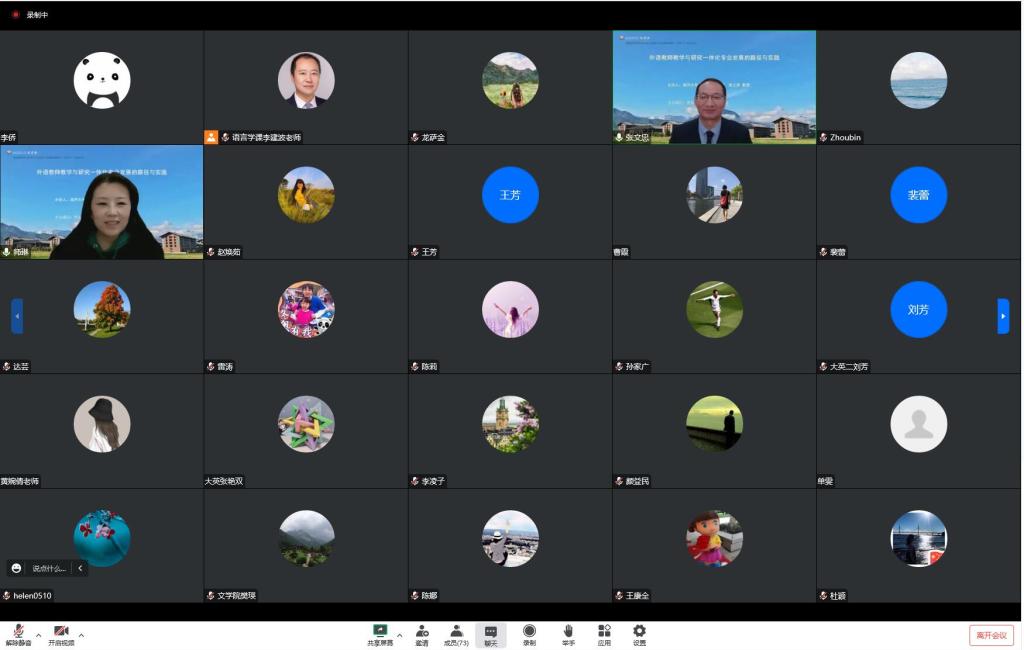This screenshot has width=1024, height=650.
Task: Select 张文忠's video tile
Action: [x=714, y=87]
